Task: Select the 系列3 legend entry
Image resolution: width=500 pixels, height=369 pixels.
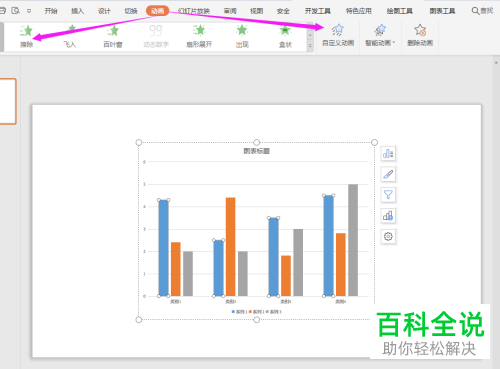Action: tap(273, 312)
